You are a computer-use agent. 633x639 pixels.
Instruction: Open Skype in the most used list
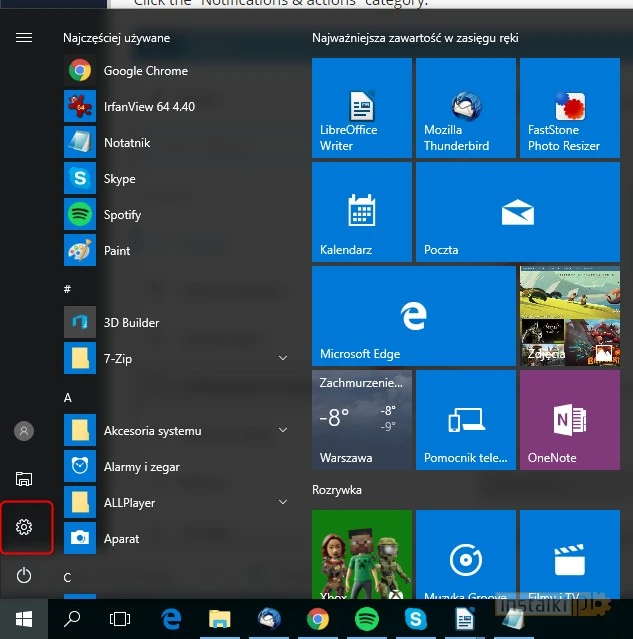pos(119,179)
